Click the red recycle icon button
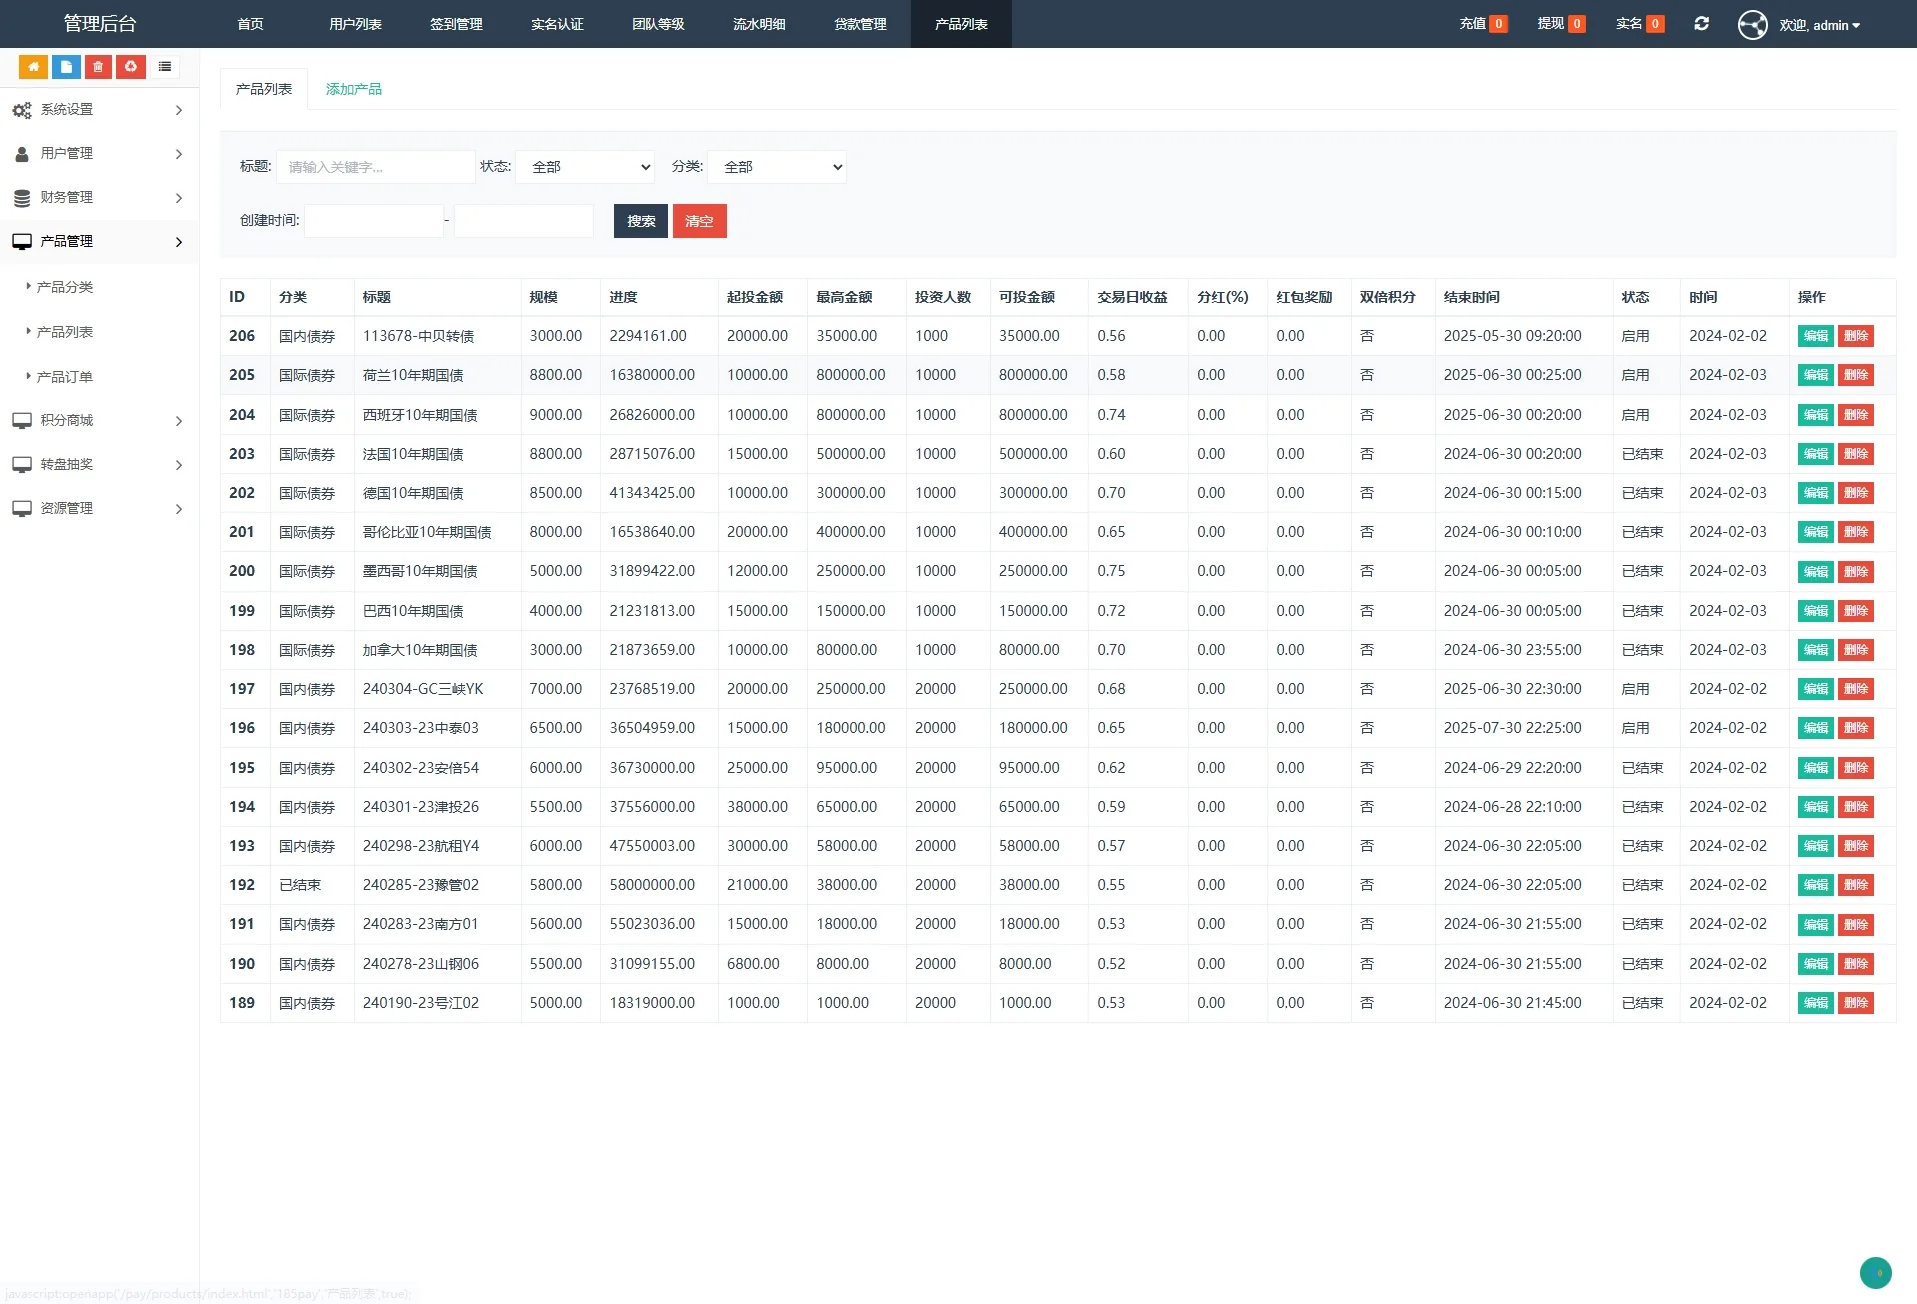Viewport: 1917px width, 1304px height. pos(131,67)
